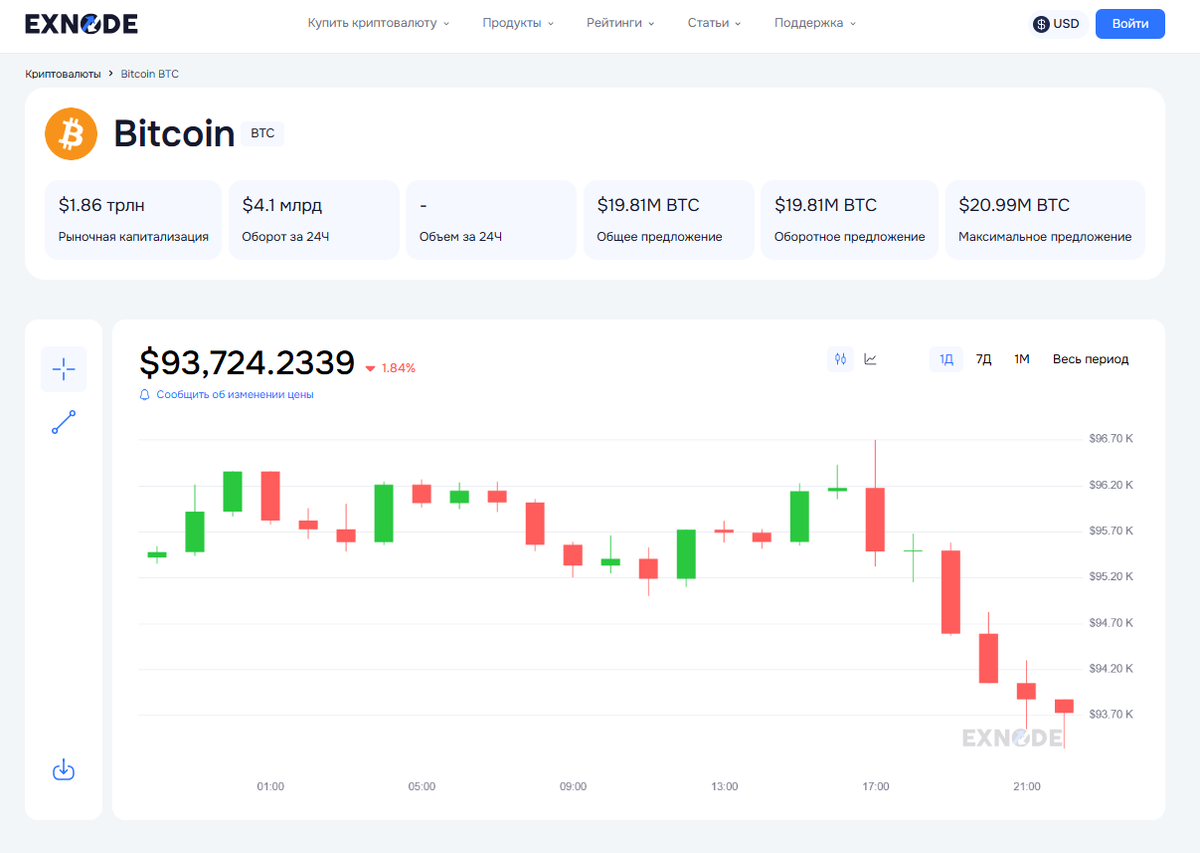Switch to candlestick chart view
This screenshot has height=853, width=1200.
(x=840, y=358)
